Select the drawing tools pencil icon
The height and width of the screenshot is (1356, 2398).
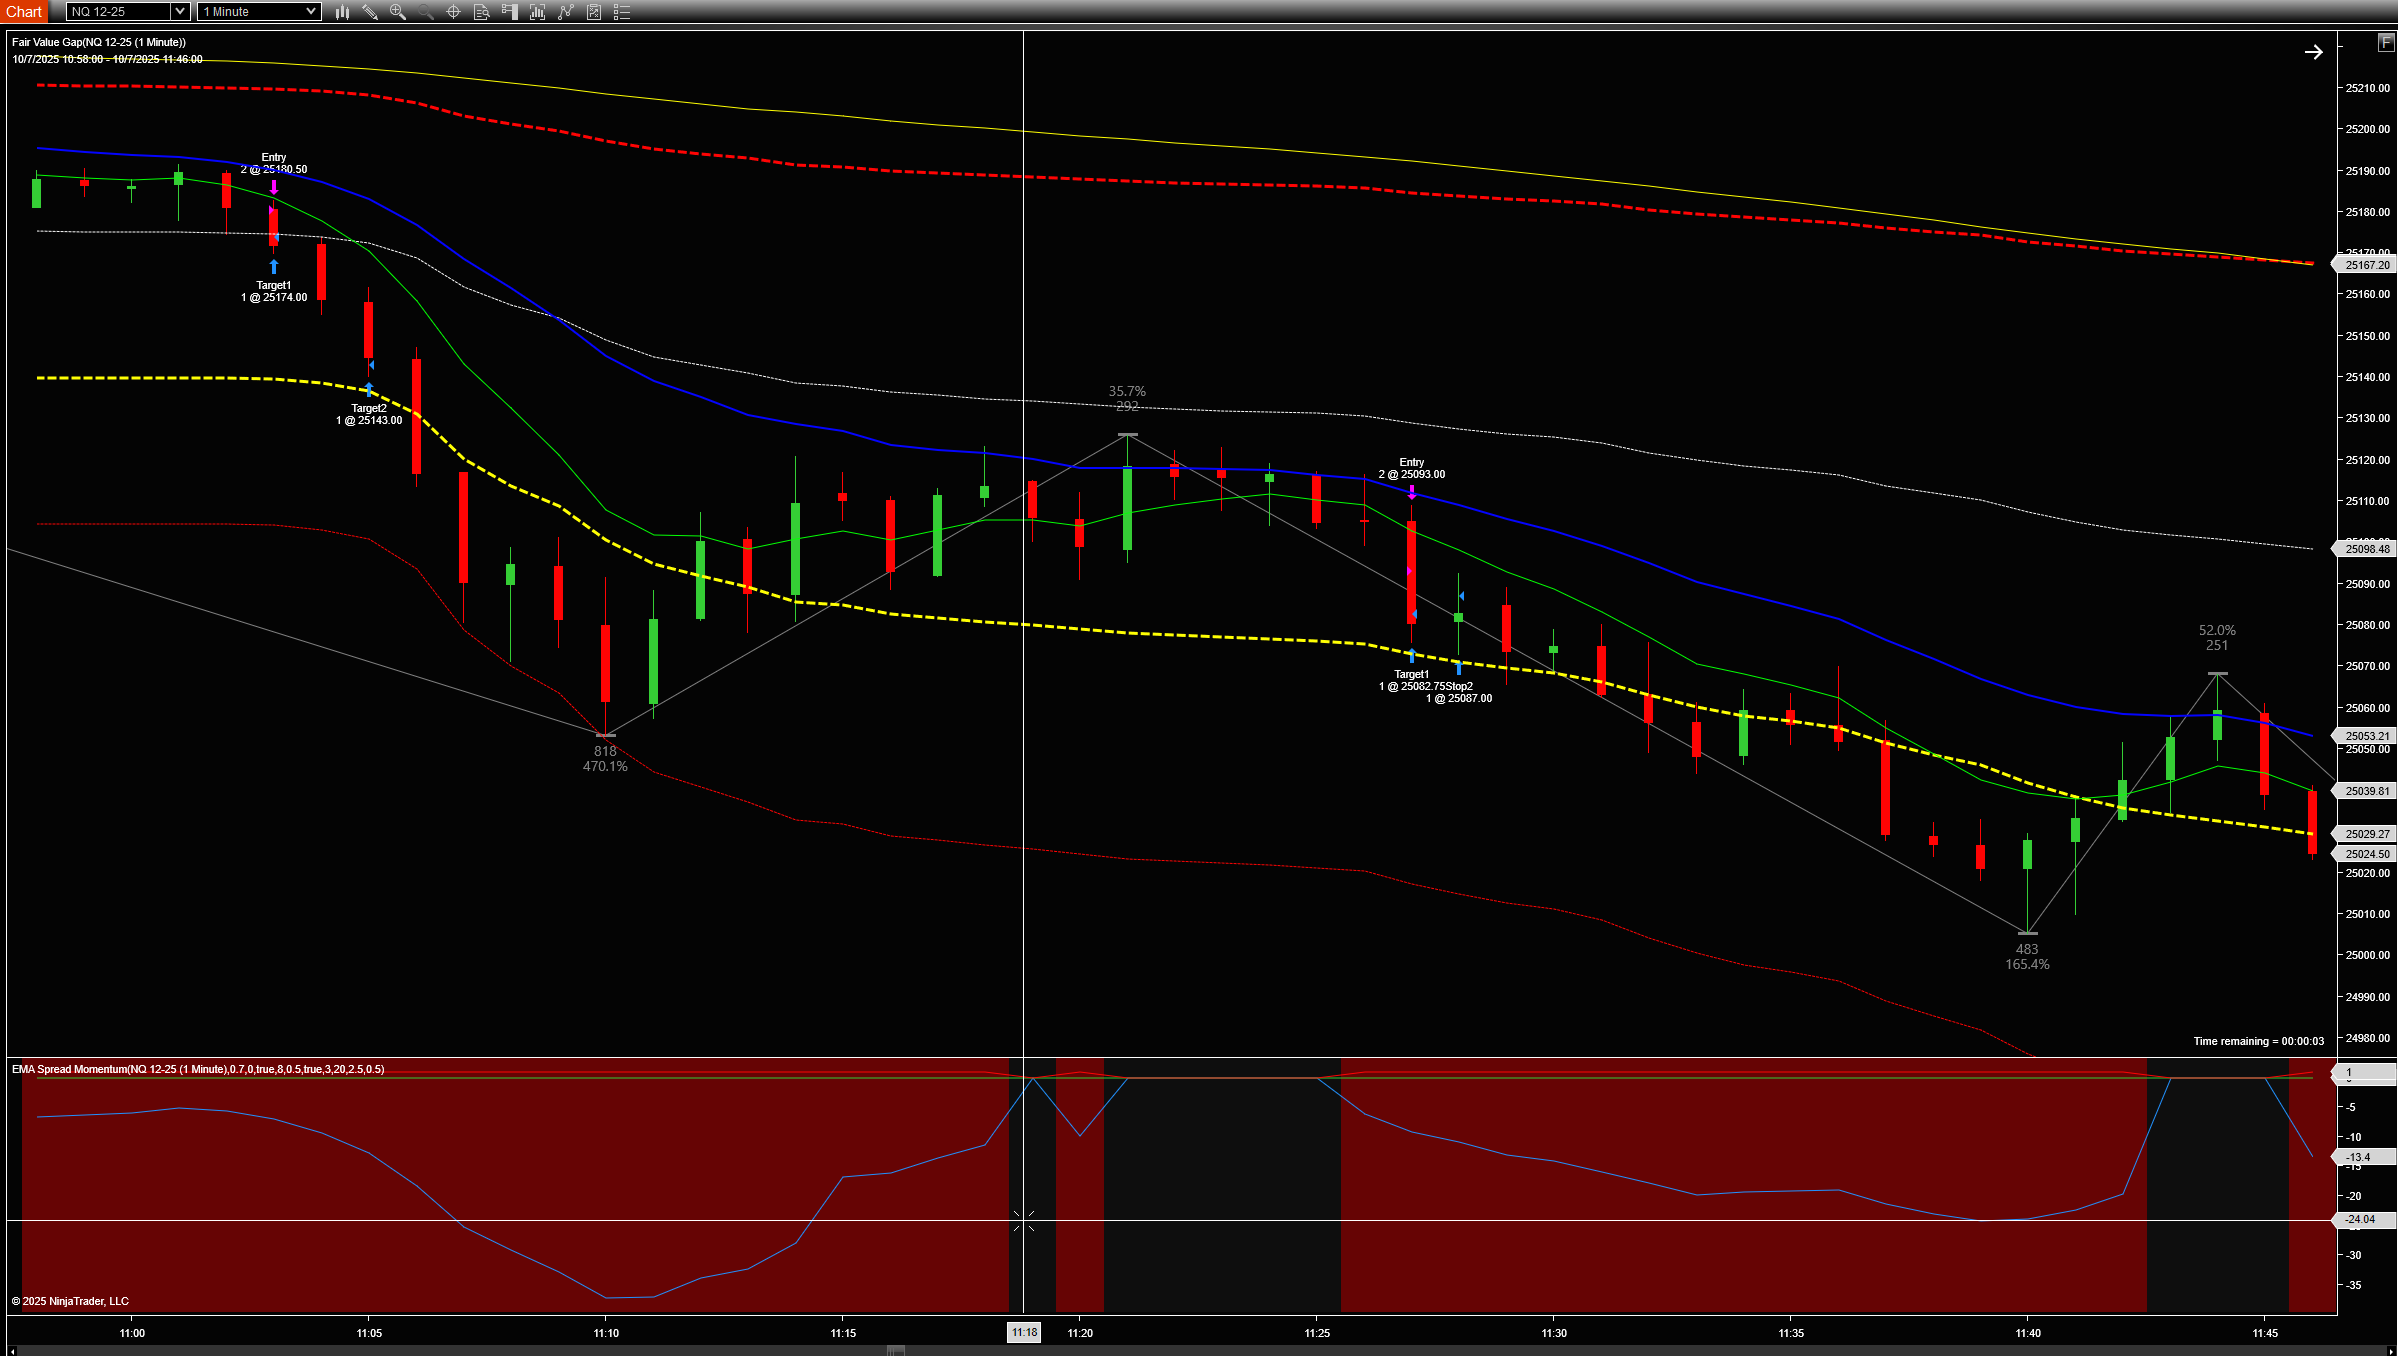pos(370,12)
